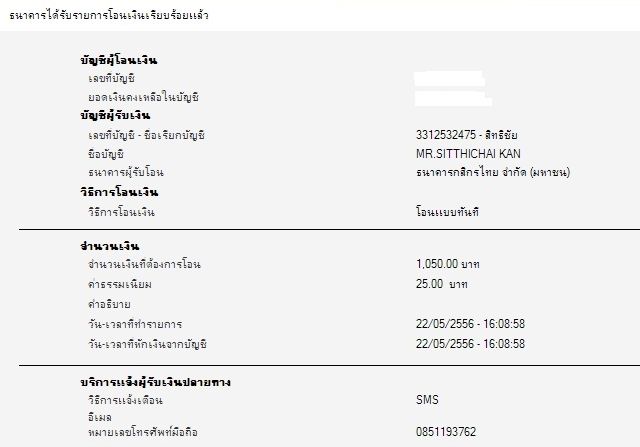Screen dimensions: 640x447
Task: Click the redacted sender account number field
Action: (x=449, y=78)
